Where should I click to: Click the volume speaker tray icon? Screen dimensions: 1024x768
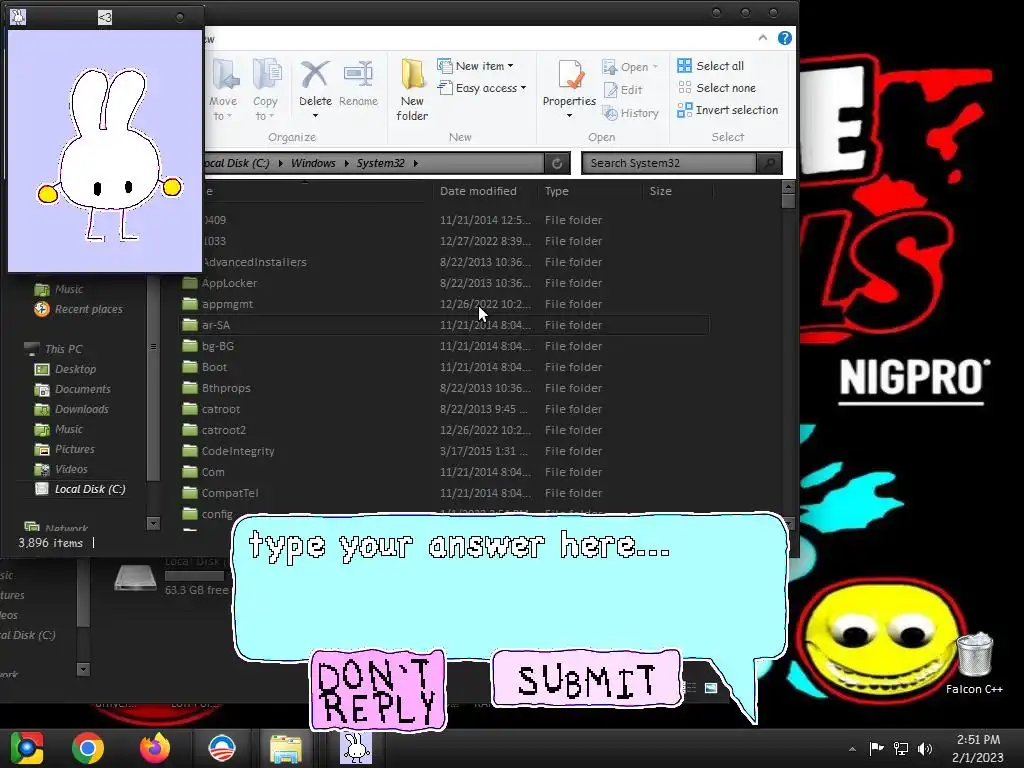tap(925, 748)
